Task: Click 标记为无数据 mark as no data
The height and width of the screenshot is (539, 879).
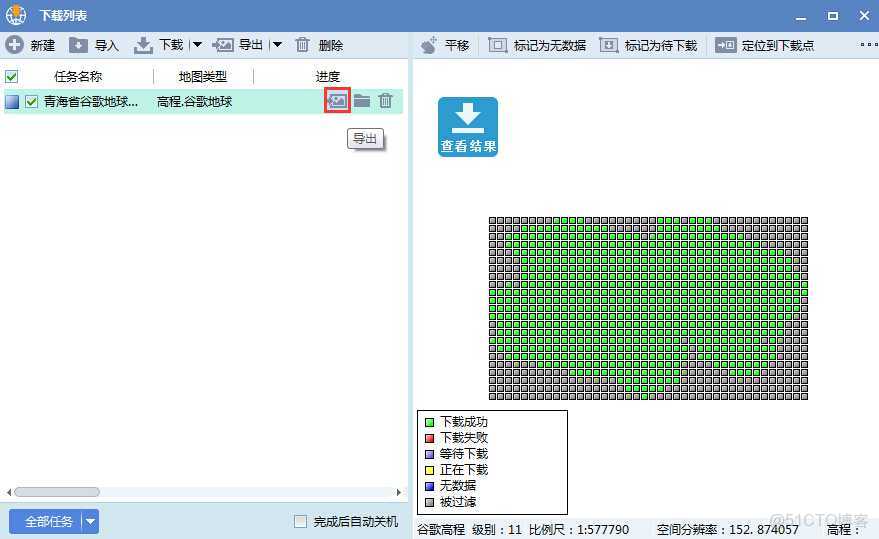Action: [x=537, y=45]
